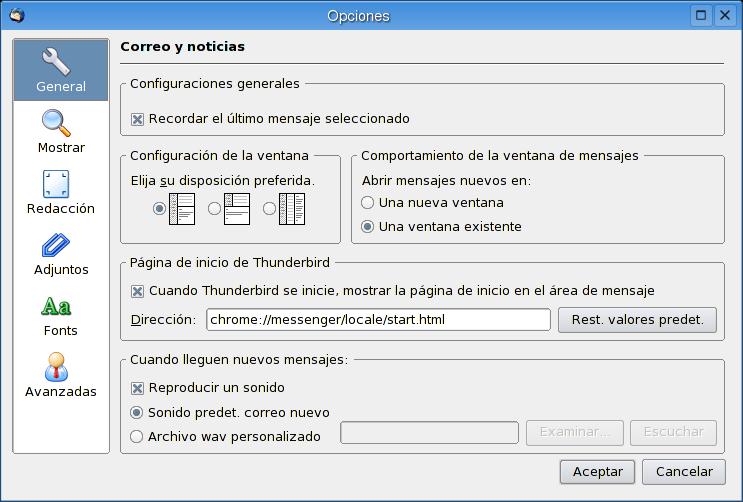Click the Escuchar button
The width and height of the screenshot is (743, 502).
pos(673,432)
